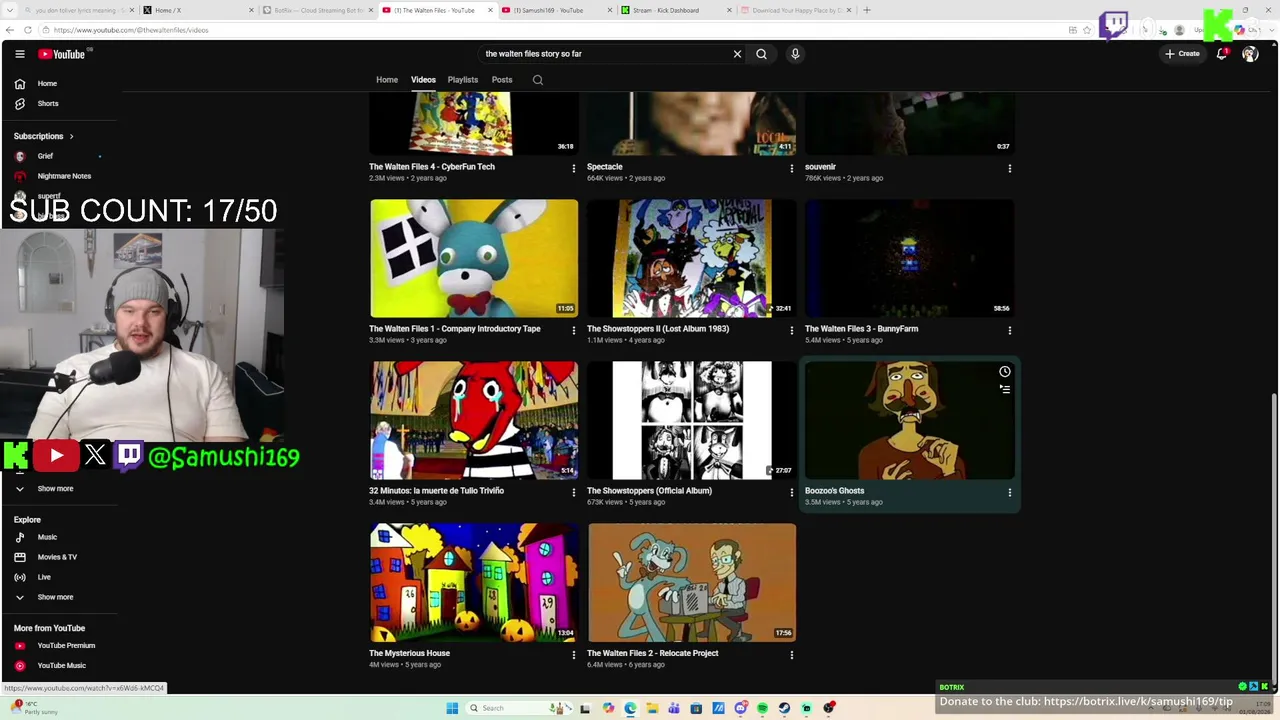Viewport: 1280px width, 720px height.
Task: Click the page vertical scrollbar thumb
Action: pyautogui.click(x=1274, y=540)
